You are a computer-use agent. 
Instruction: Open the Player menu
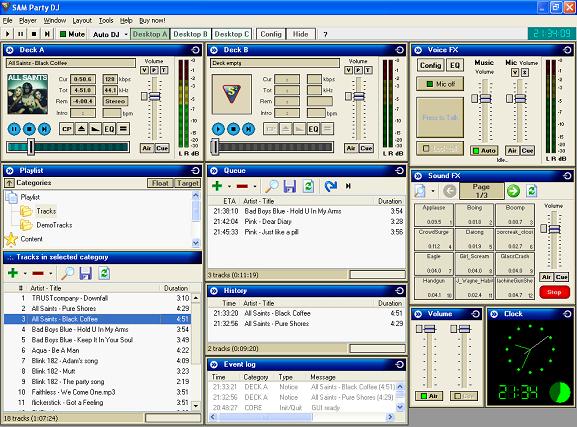click(28, 21)
